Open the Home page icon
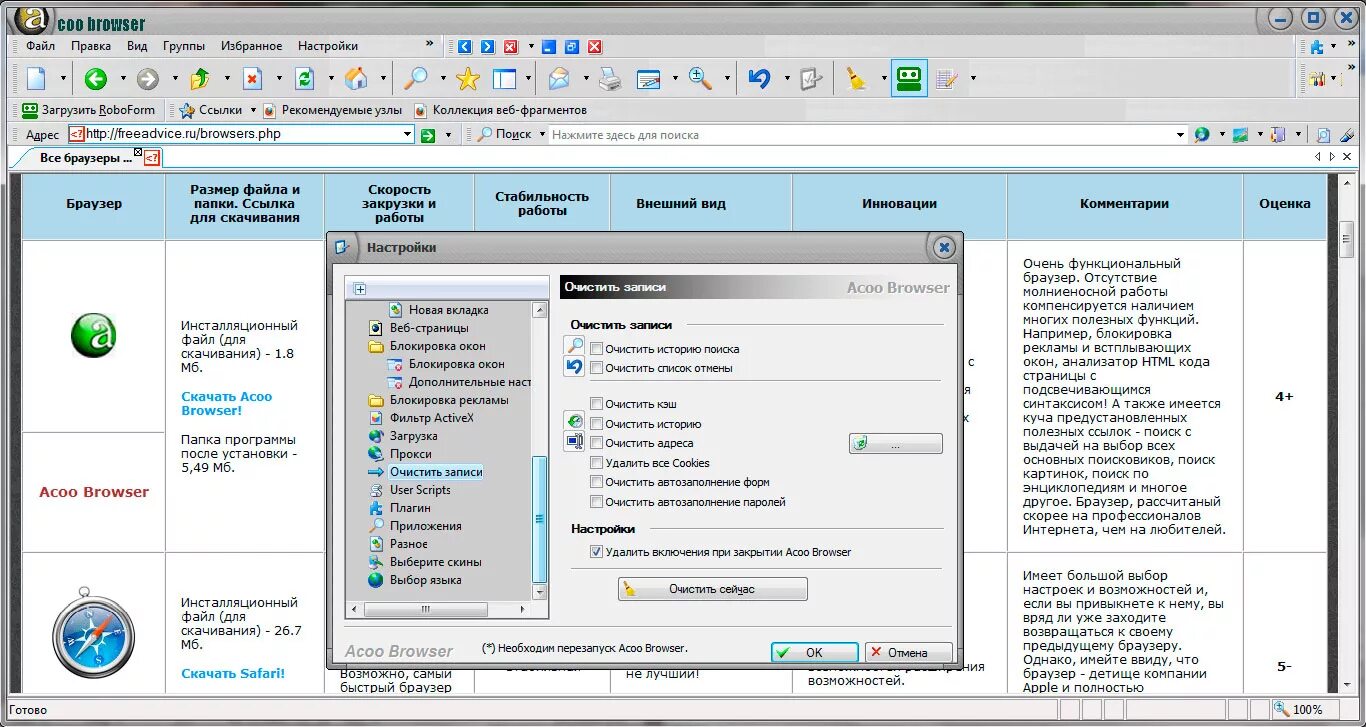Viewport: 1366px width, 727px height. click(356, 79)
